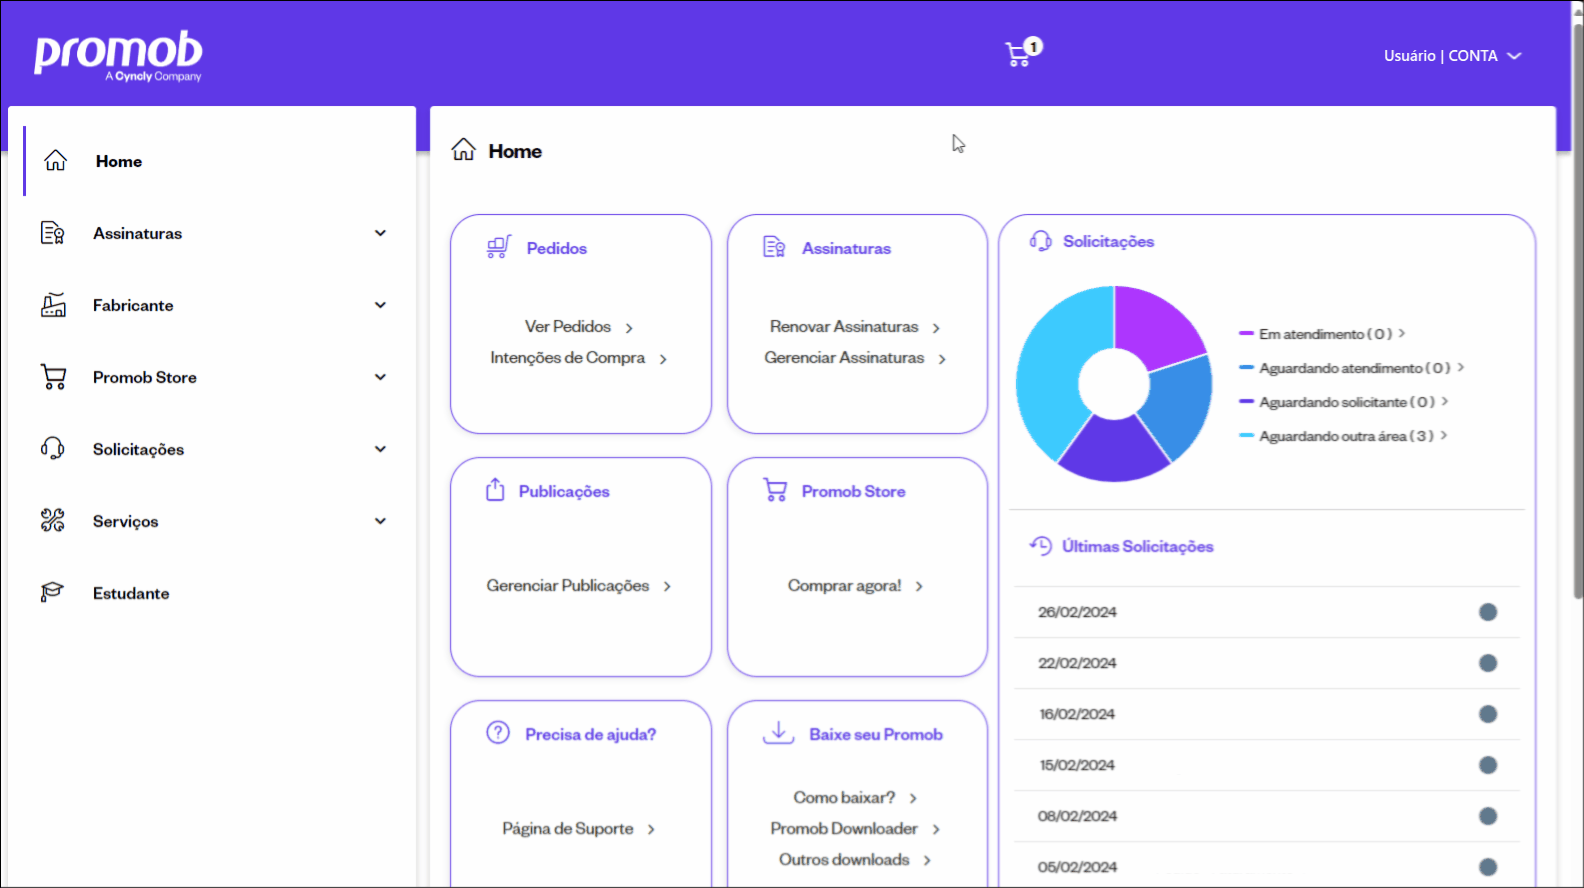Viewport: 1584px width, 888px height.
Task: Click the Assinaturas card certificate icon
Action: pyautogui.click(x=774, y=247)
